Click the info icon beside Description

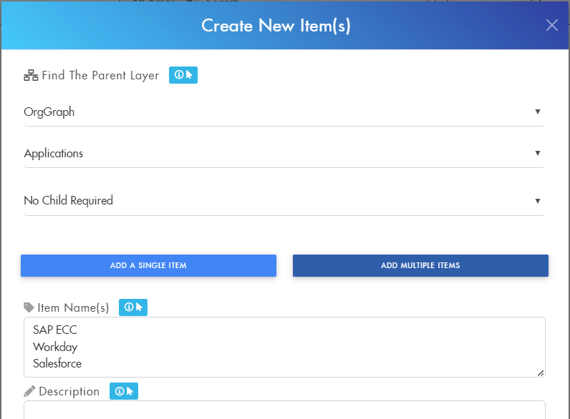coord(124,391)
